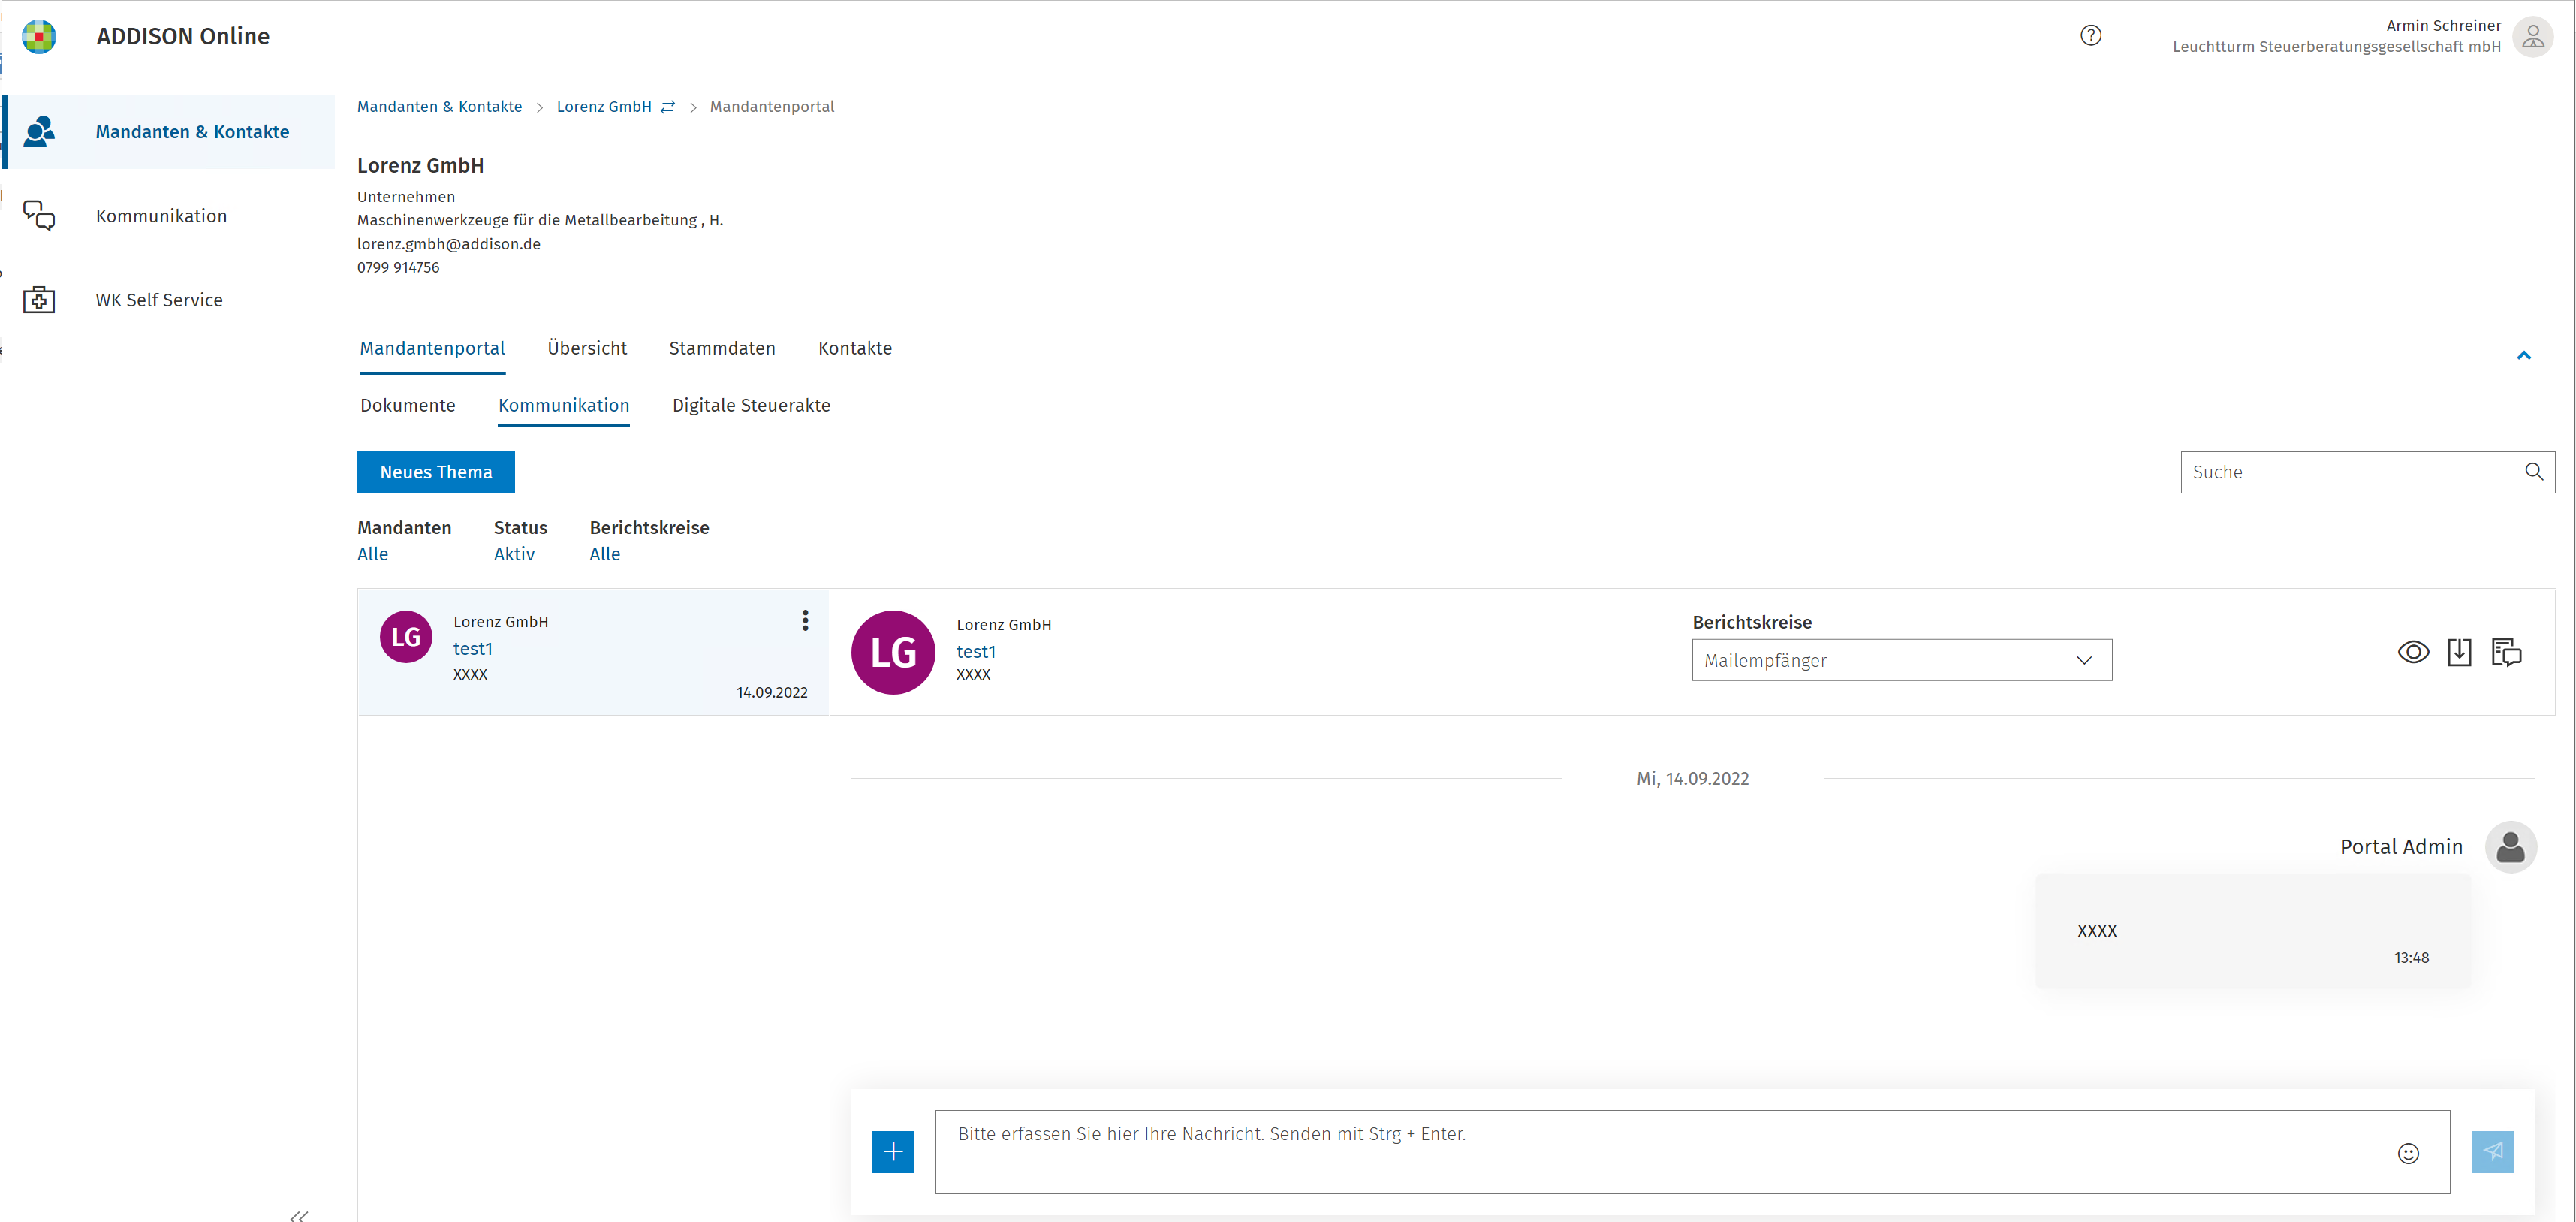The width and height of the screenshot is (2576, 1222).
Task: Switch to the Dokumente sub-tab
Action: [408, 405]
